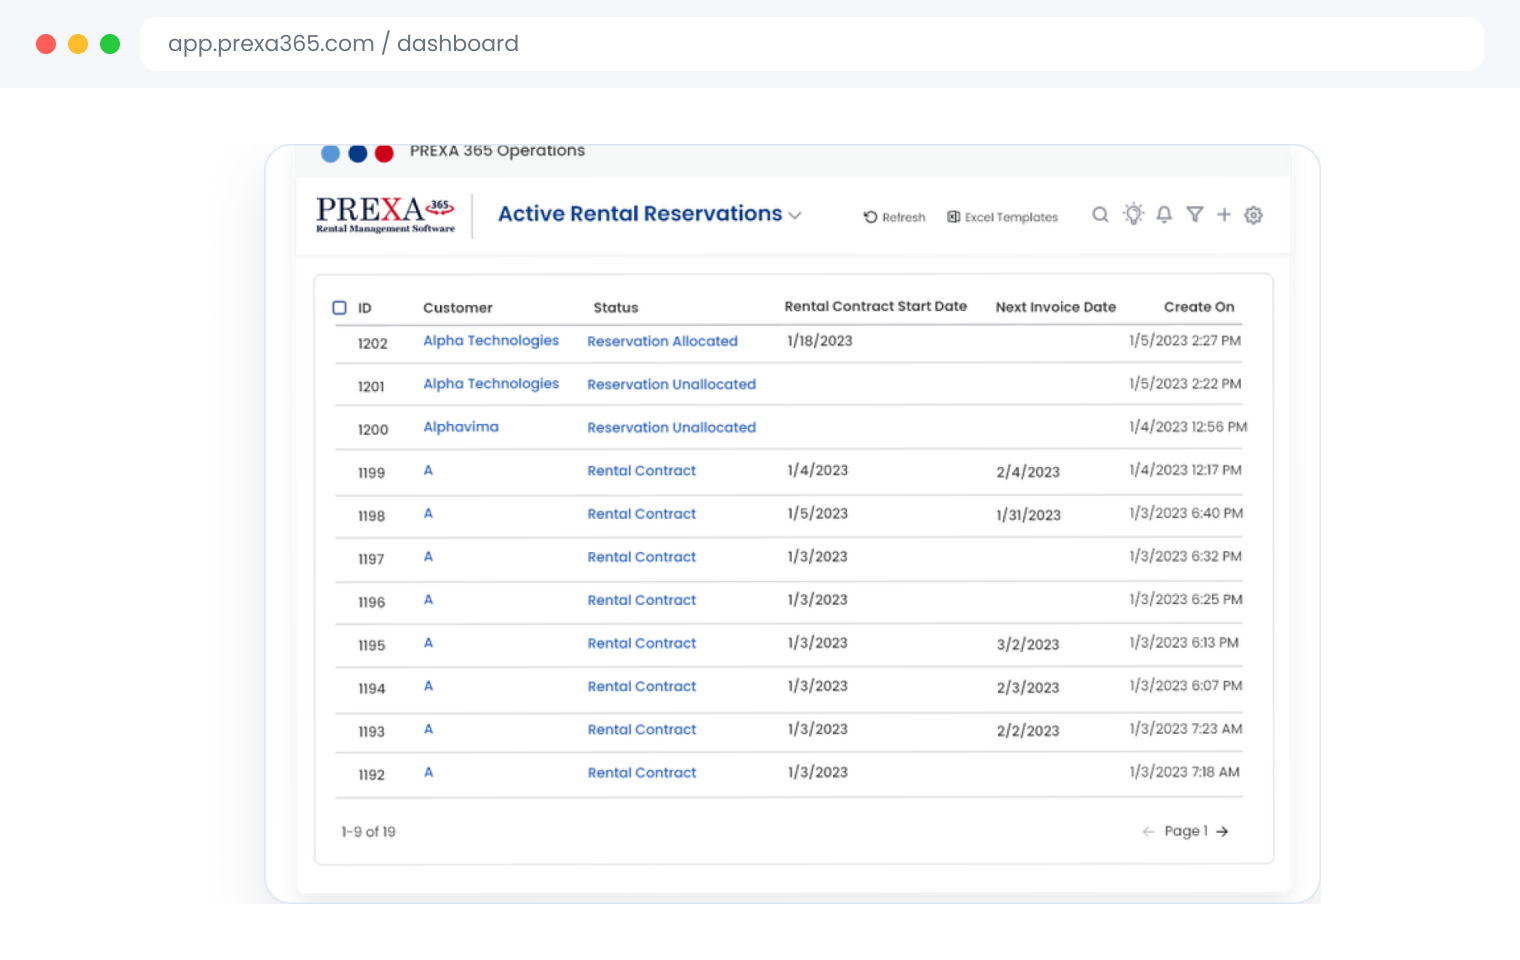Image resolution: width=1520 pixels, height=960 pixels.
Task: Click the search magnifier icon
Action: [x=1100, y=215]
